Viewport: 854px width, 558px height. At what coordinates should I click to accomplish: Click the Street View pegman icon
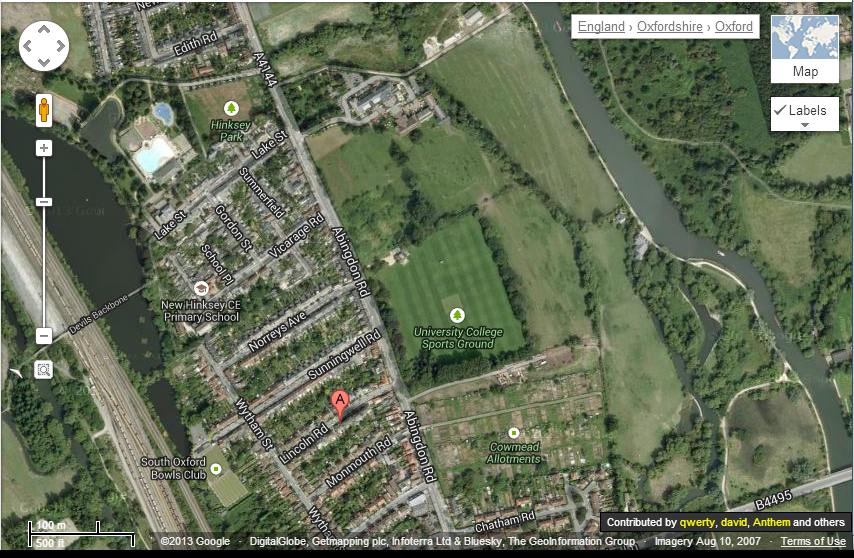coord(44,111)
